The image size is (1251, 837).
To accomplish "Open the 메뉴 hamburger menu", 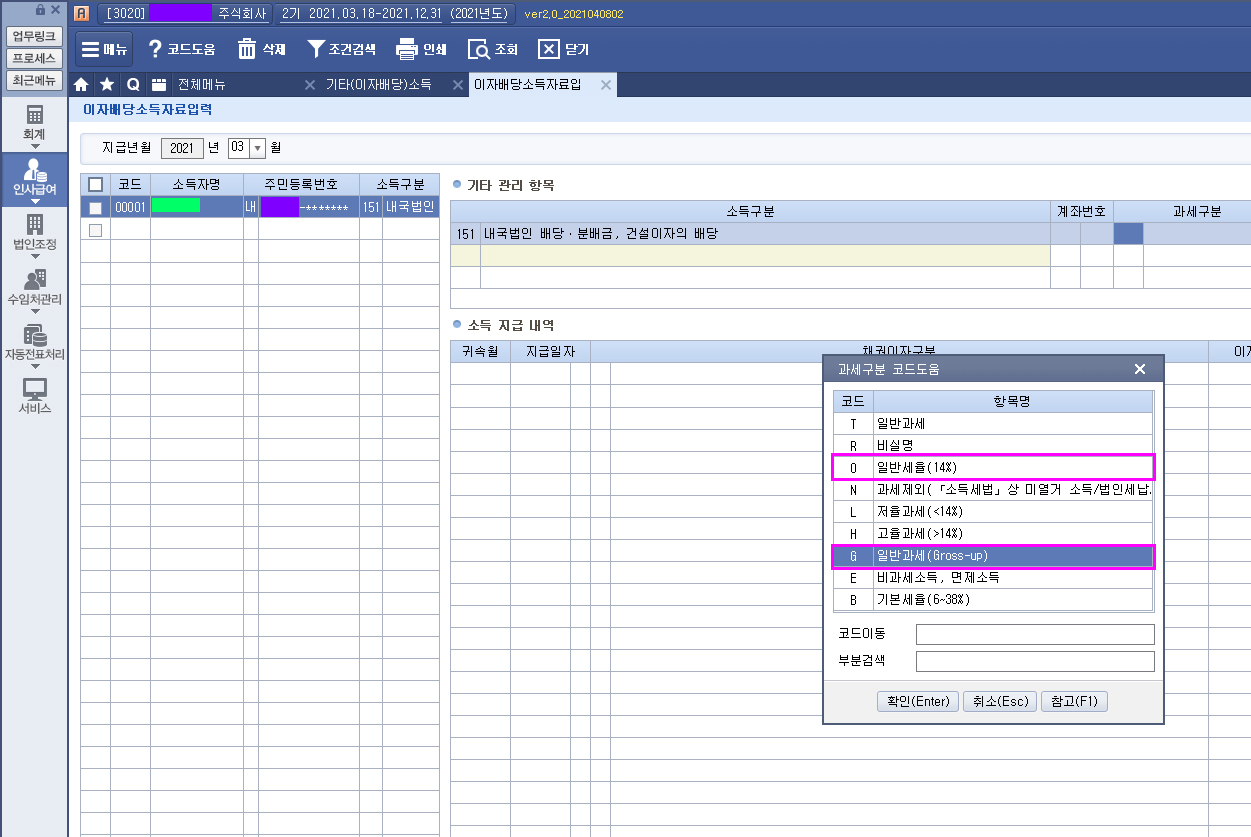I will click(104, 49).
